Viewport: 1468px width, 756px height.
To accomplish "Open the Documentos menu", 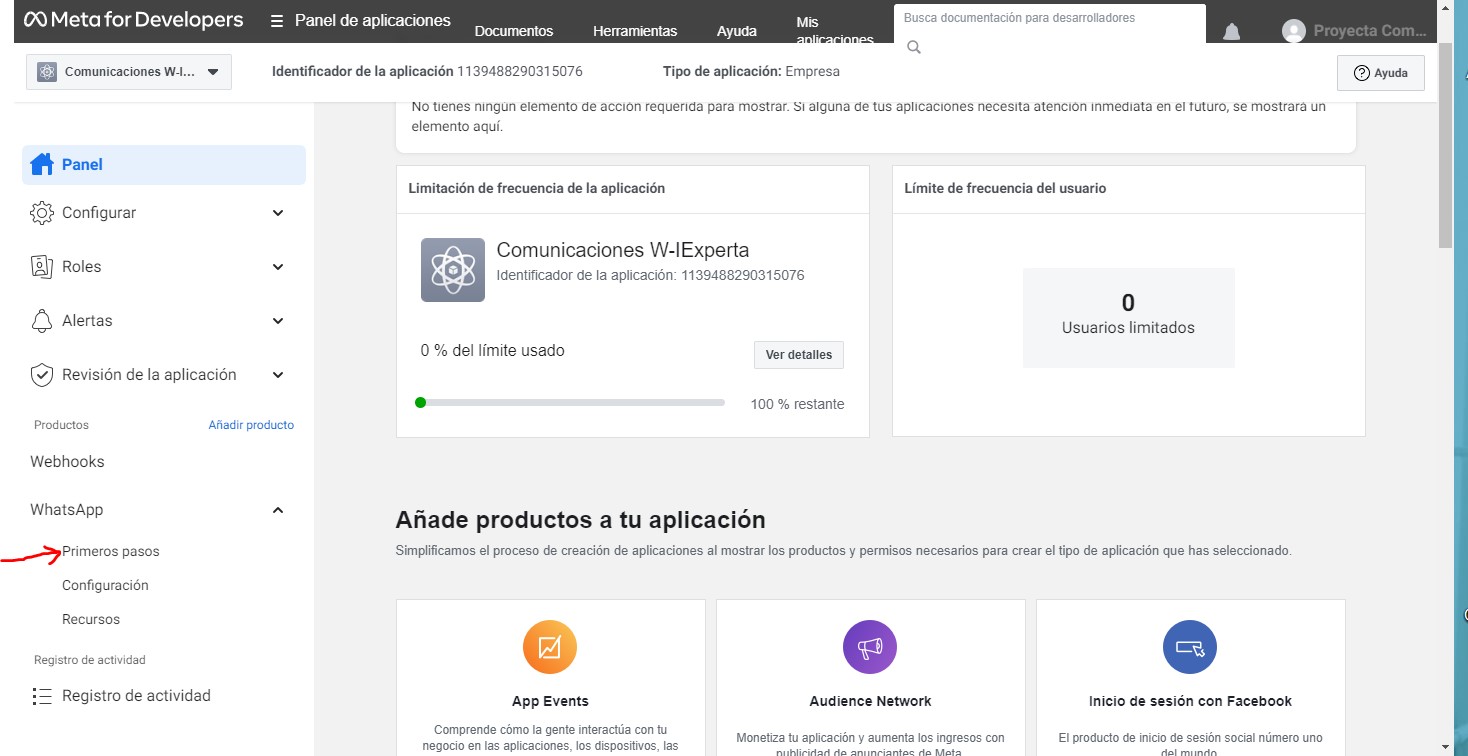I will 514,31.
